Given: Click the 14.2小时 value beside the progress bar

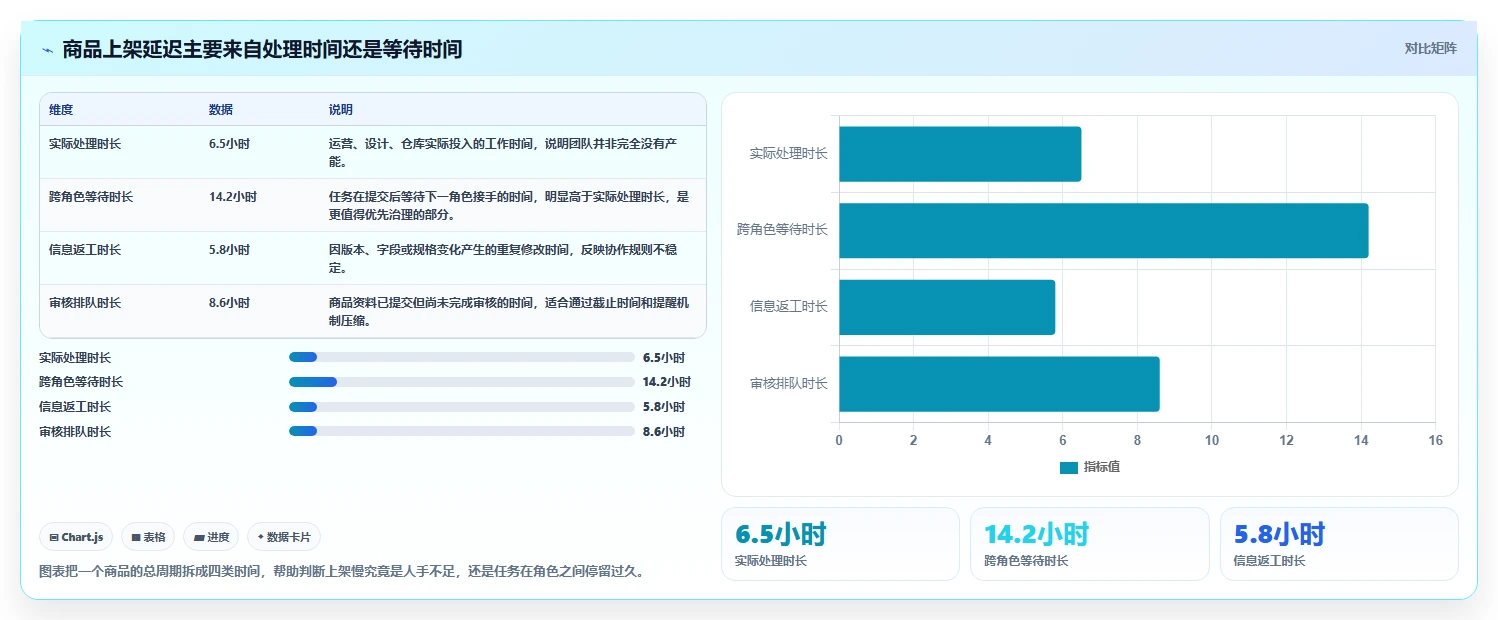Looking at the screenshot, I should pyautogui.click(x=667, y=382).
